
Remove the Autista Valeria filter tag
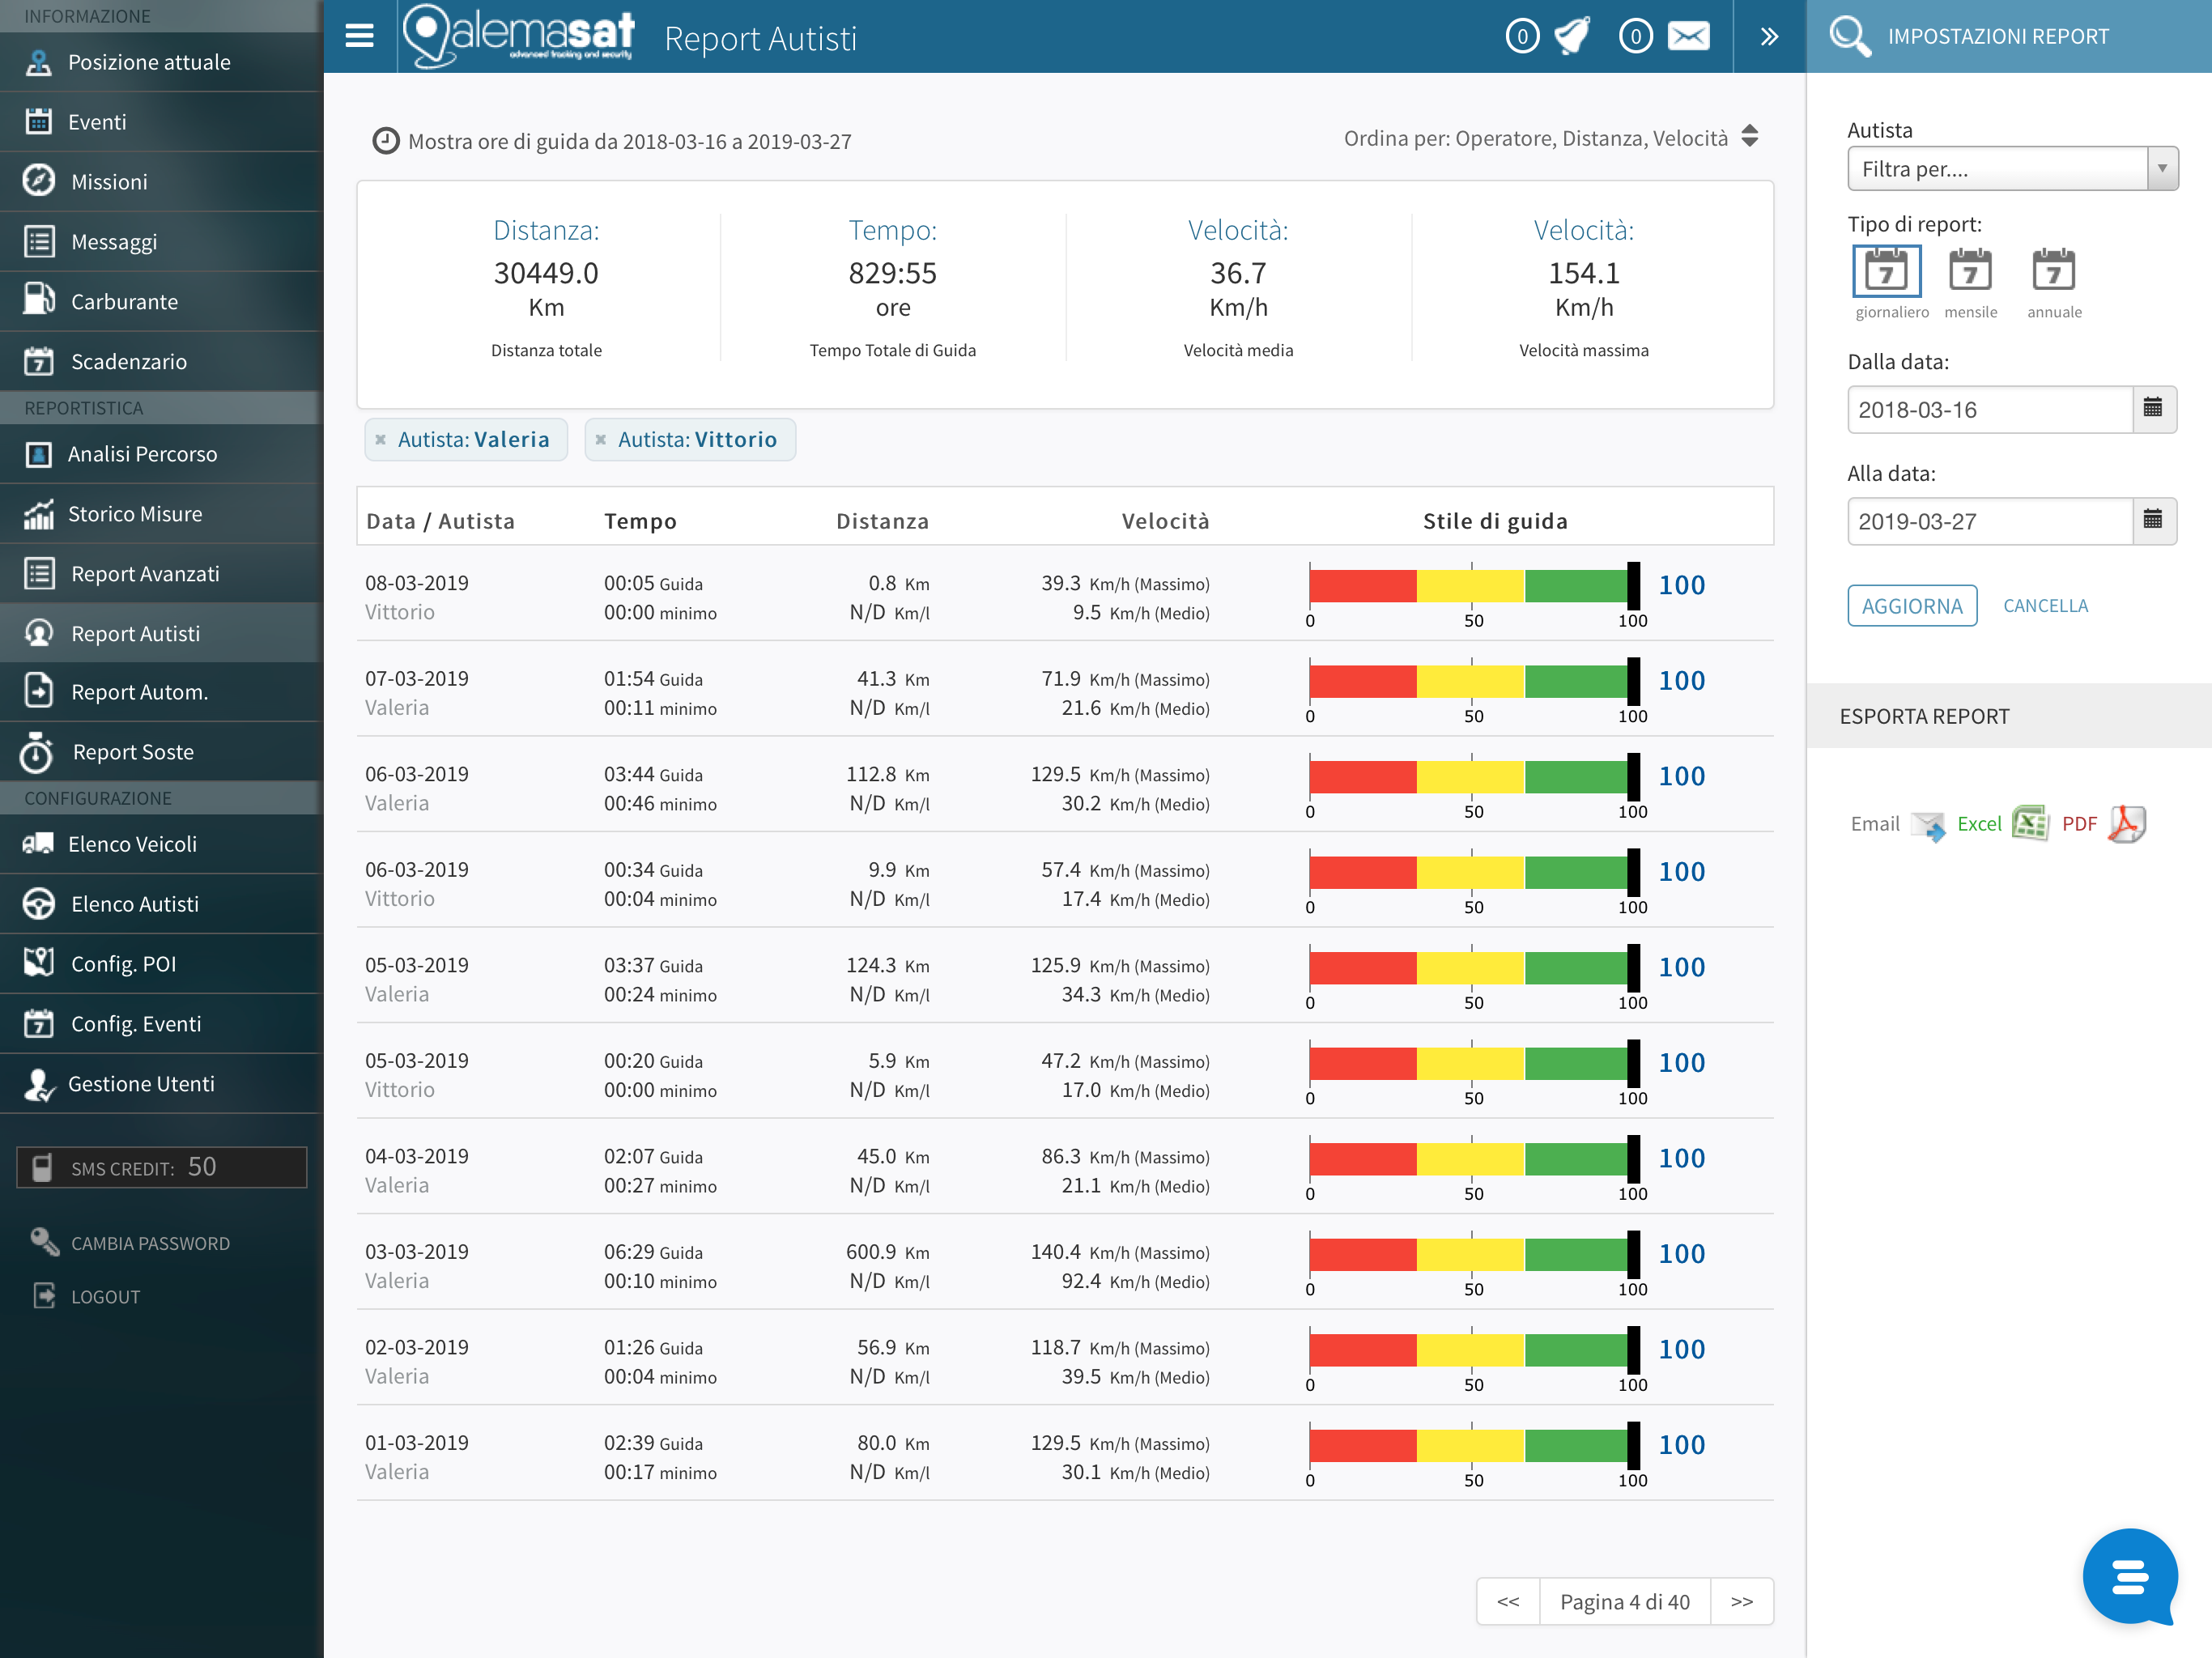click(x=381, y=440)
